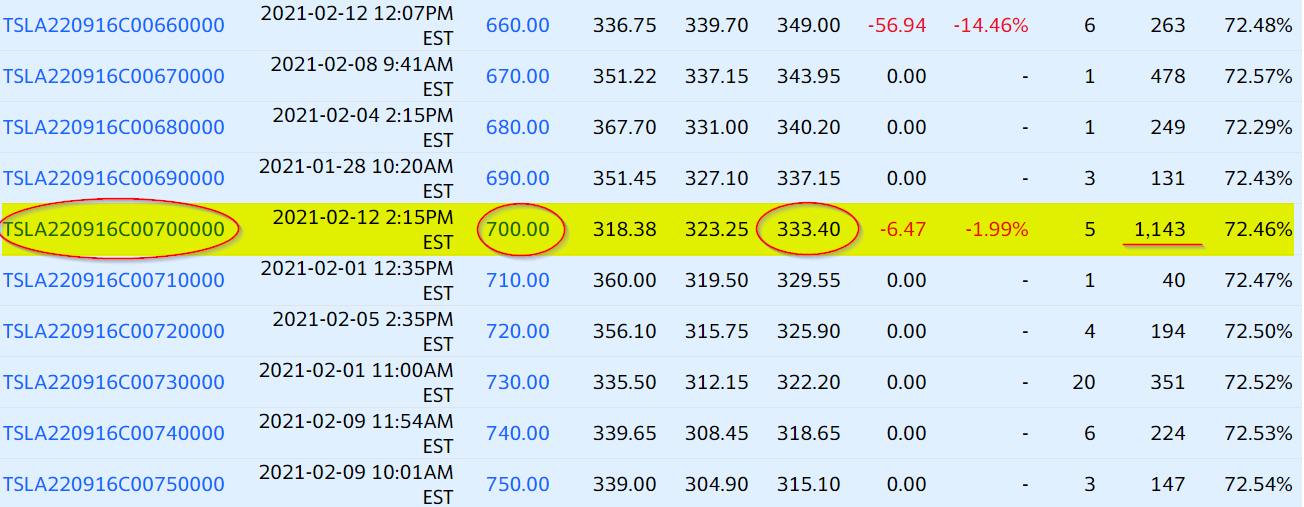The height and width of the screenshot is (507, 1304).
Task: Select the -14.46% percent change value
Action: pos(991,25)
